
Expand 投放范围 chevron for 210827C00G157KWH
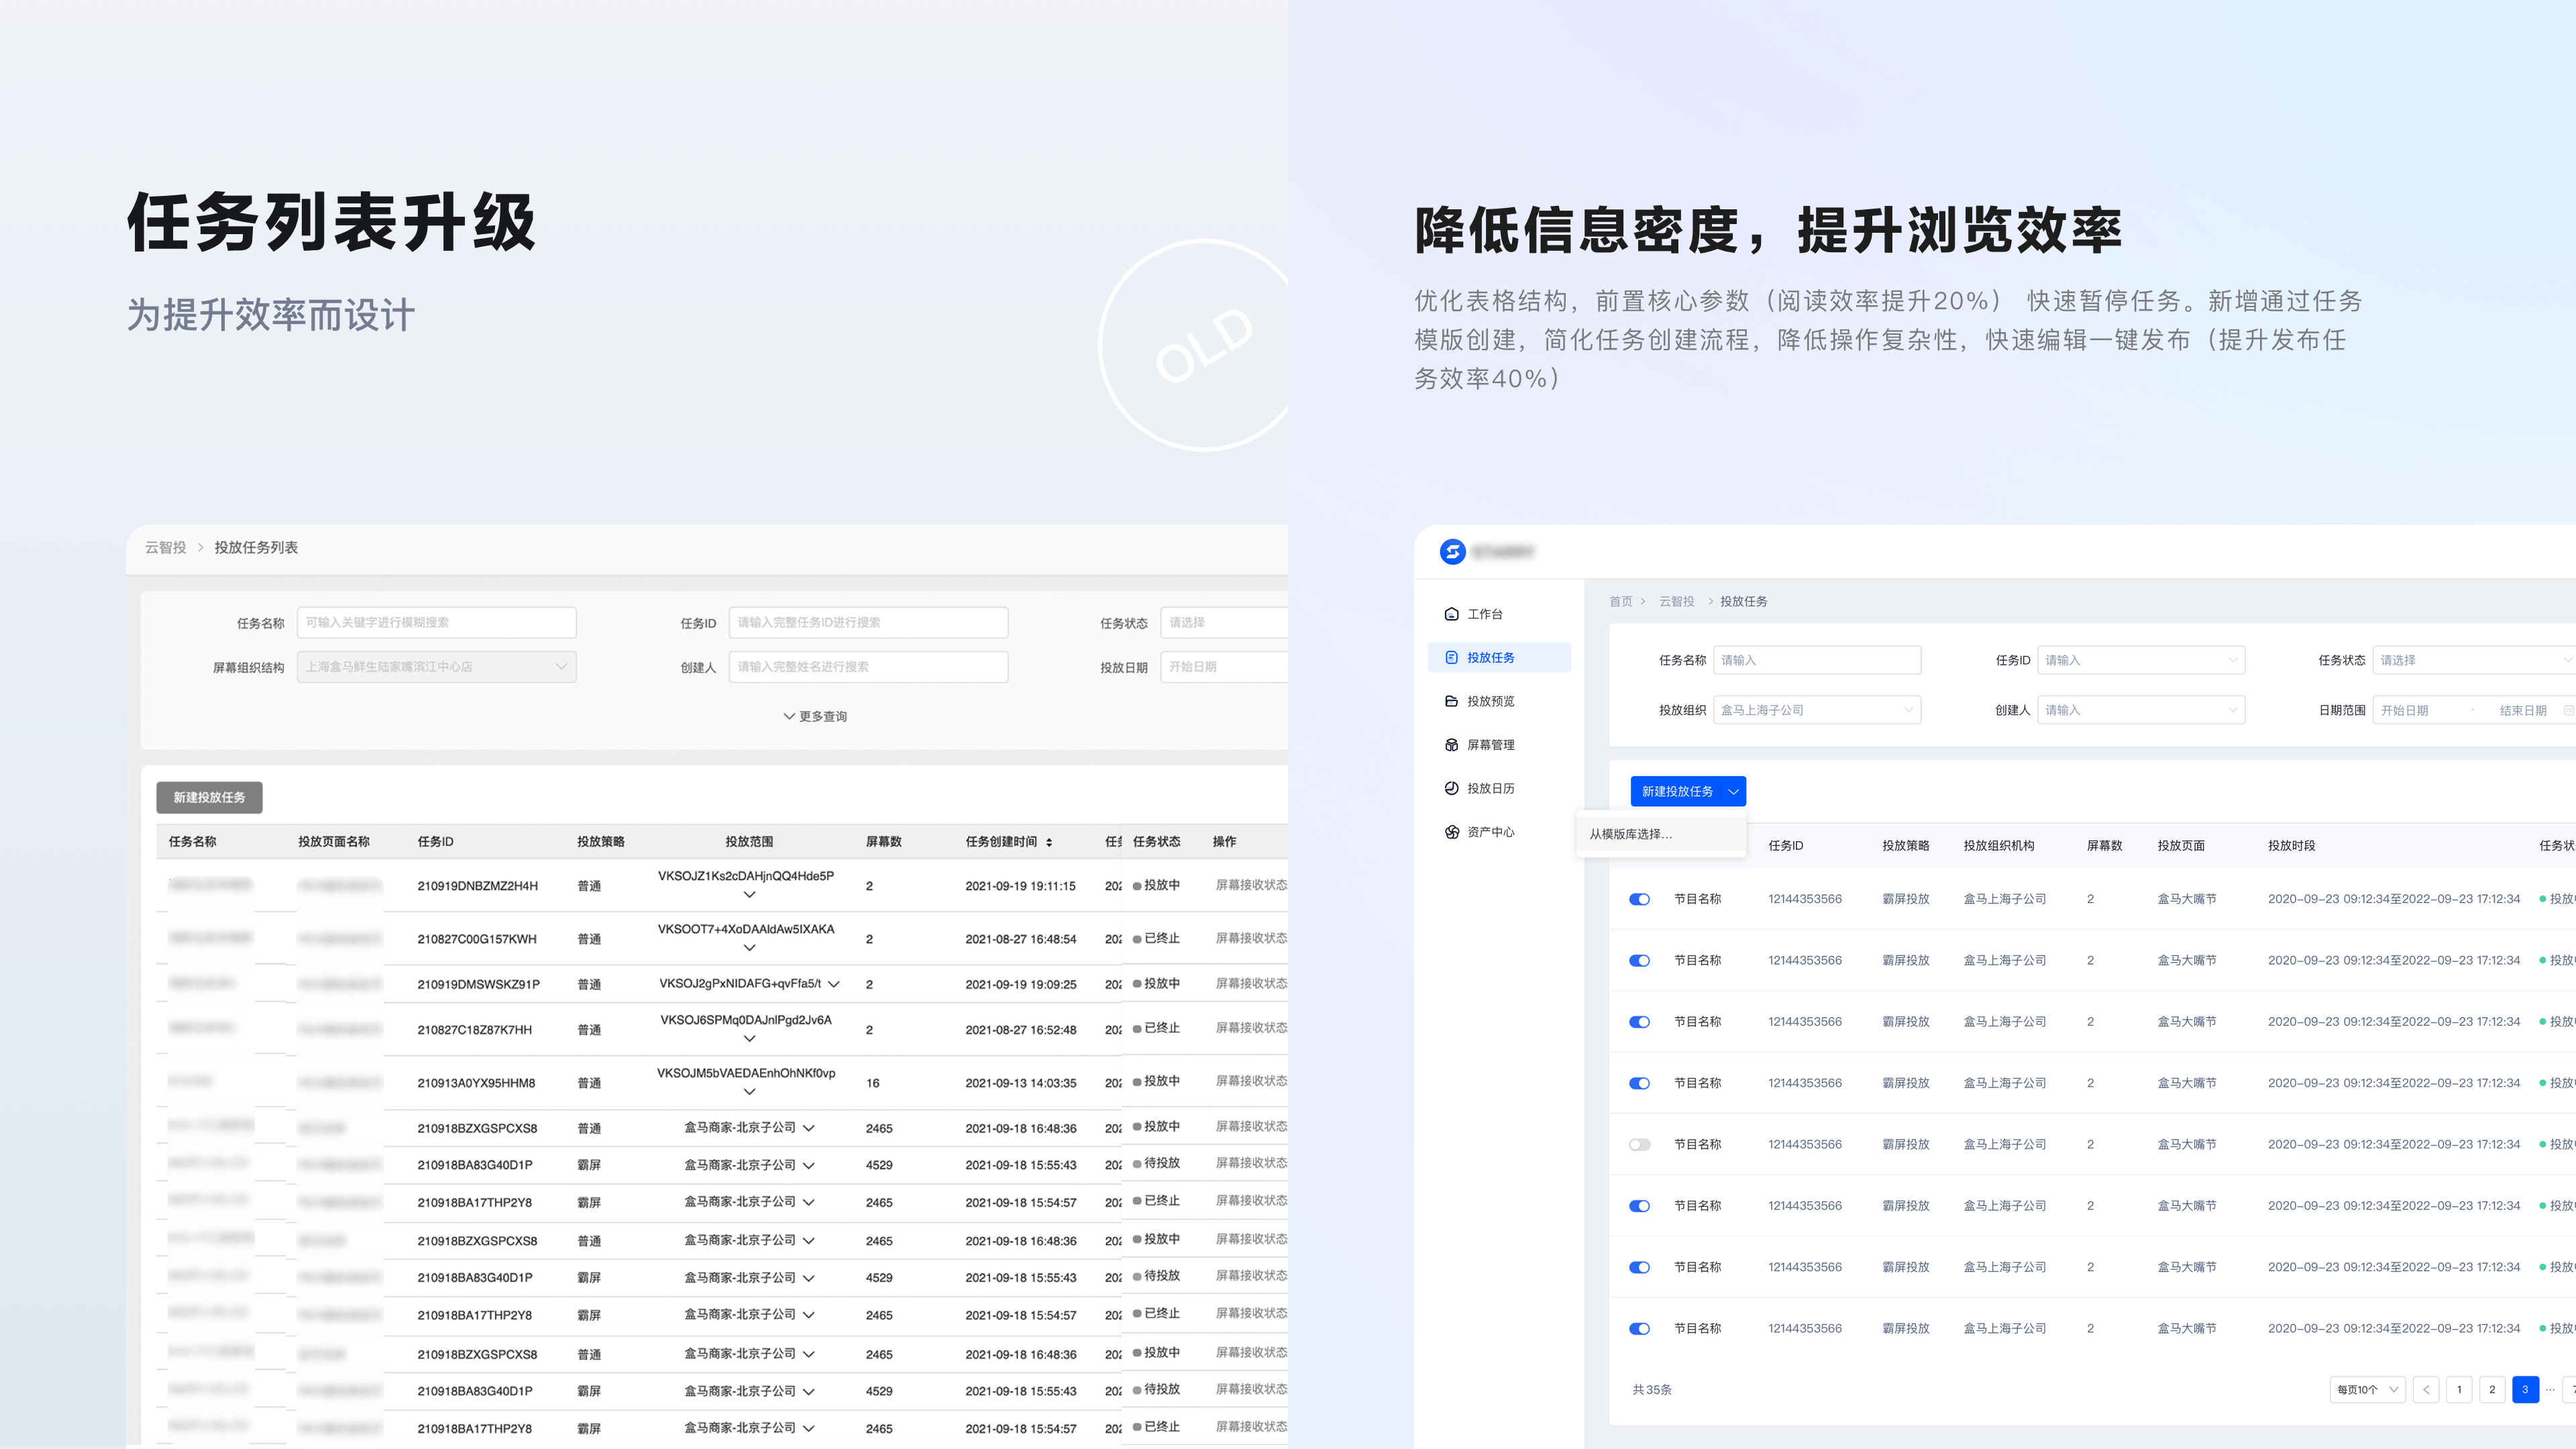pyautogui.click(x=749, y=948)
